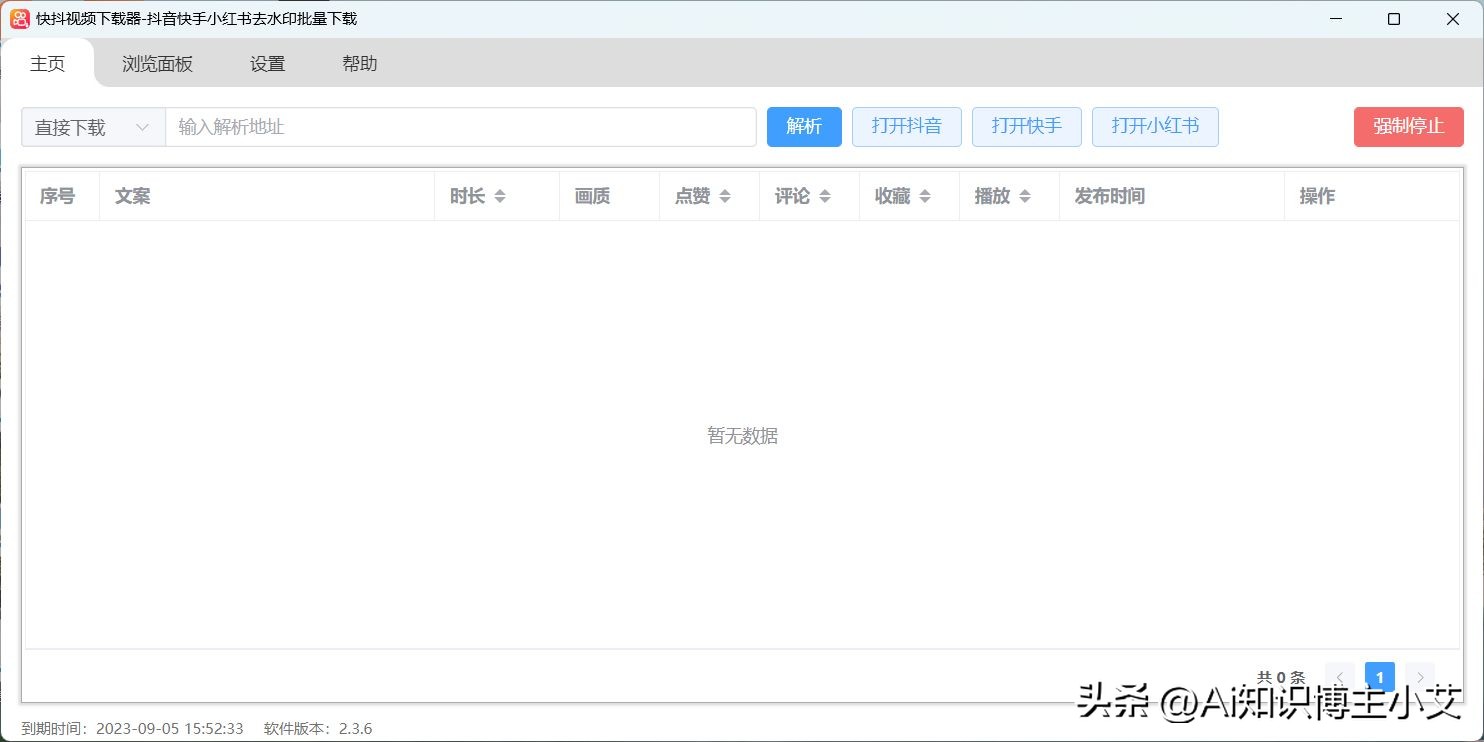
Task: Toggle sorting on the 评论 comments column
Action: tap(825, 196)
